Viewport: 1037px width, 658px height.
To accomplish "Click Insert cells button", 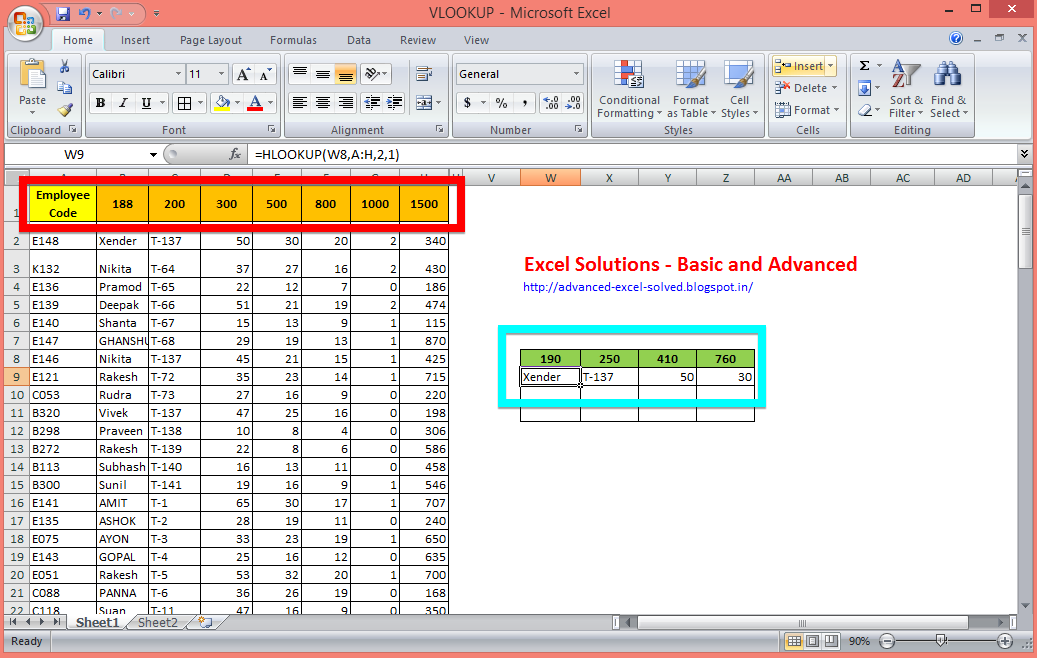I will click(x=799, y=66).
